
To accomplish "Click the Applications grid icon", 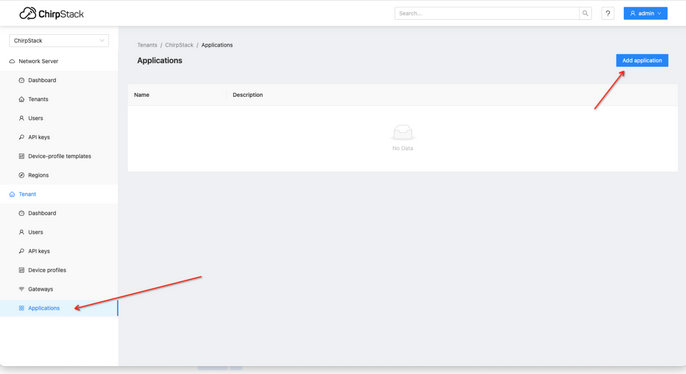I will [21, 308].
